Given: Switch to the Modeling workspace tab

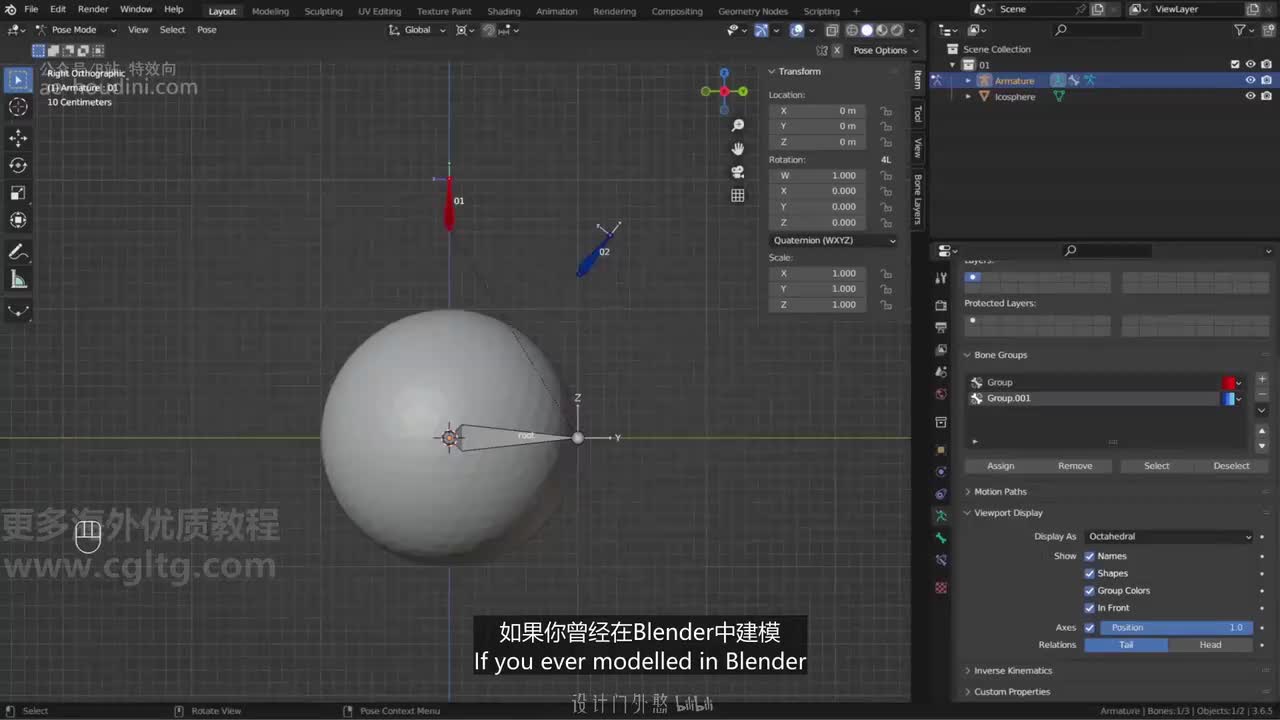Looking at the screenshot, I should pos(270,11).
